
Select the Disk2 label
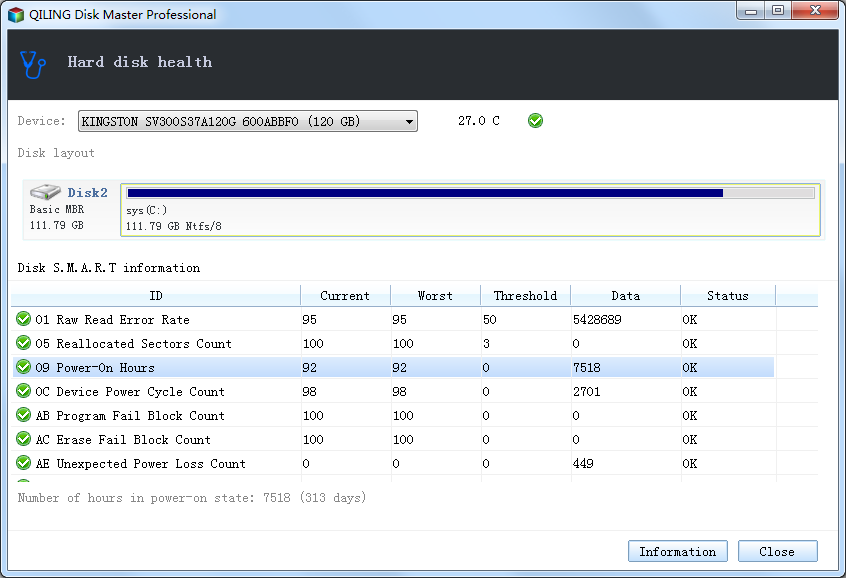87,193
